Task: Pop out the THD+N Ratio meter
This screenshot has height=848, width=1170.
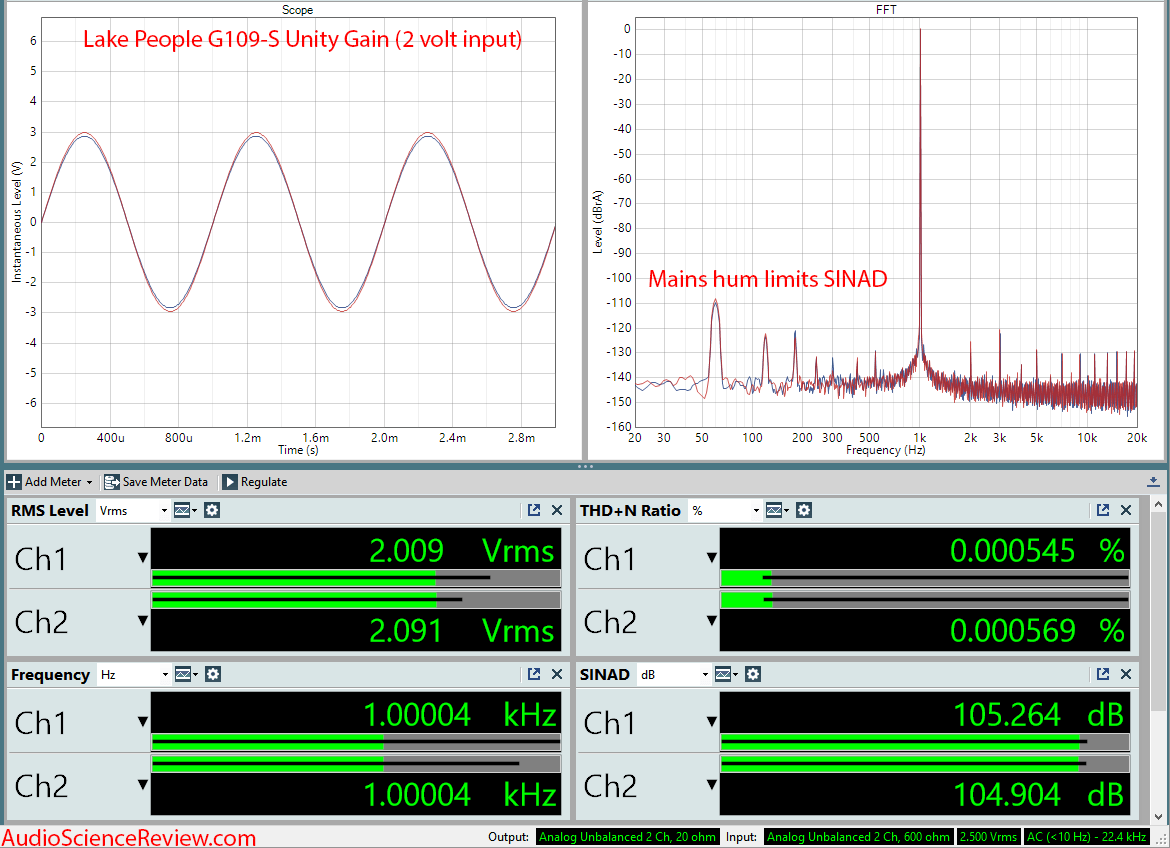Action: 1103,511
